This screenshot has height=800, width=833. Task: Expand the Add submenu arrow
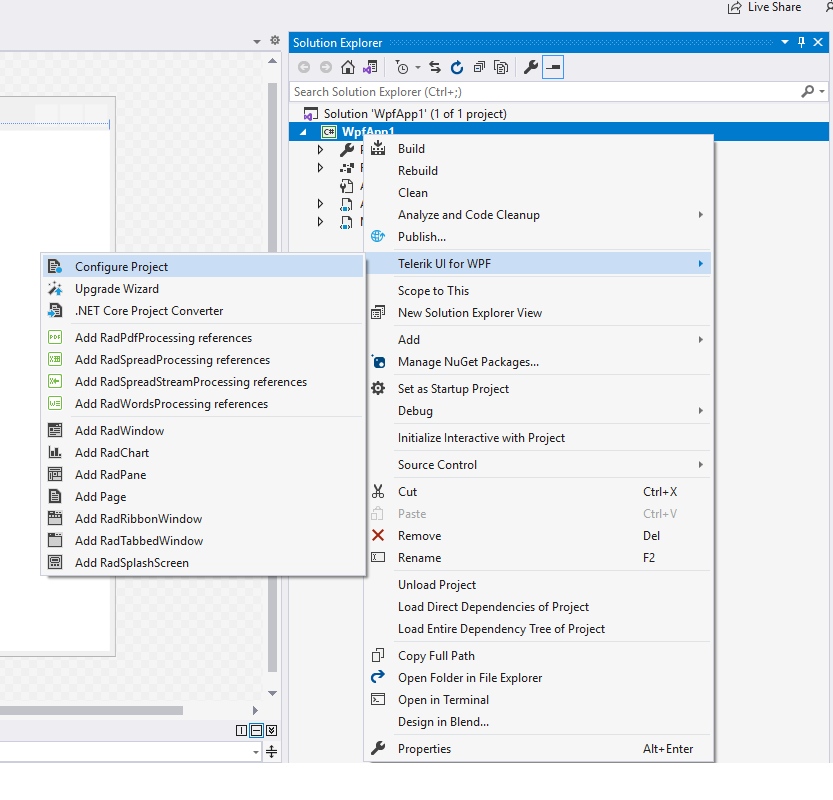pyautogui.click(x=701, y=339)
